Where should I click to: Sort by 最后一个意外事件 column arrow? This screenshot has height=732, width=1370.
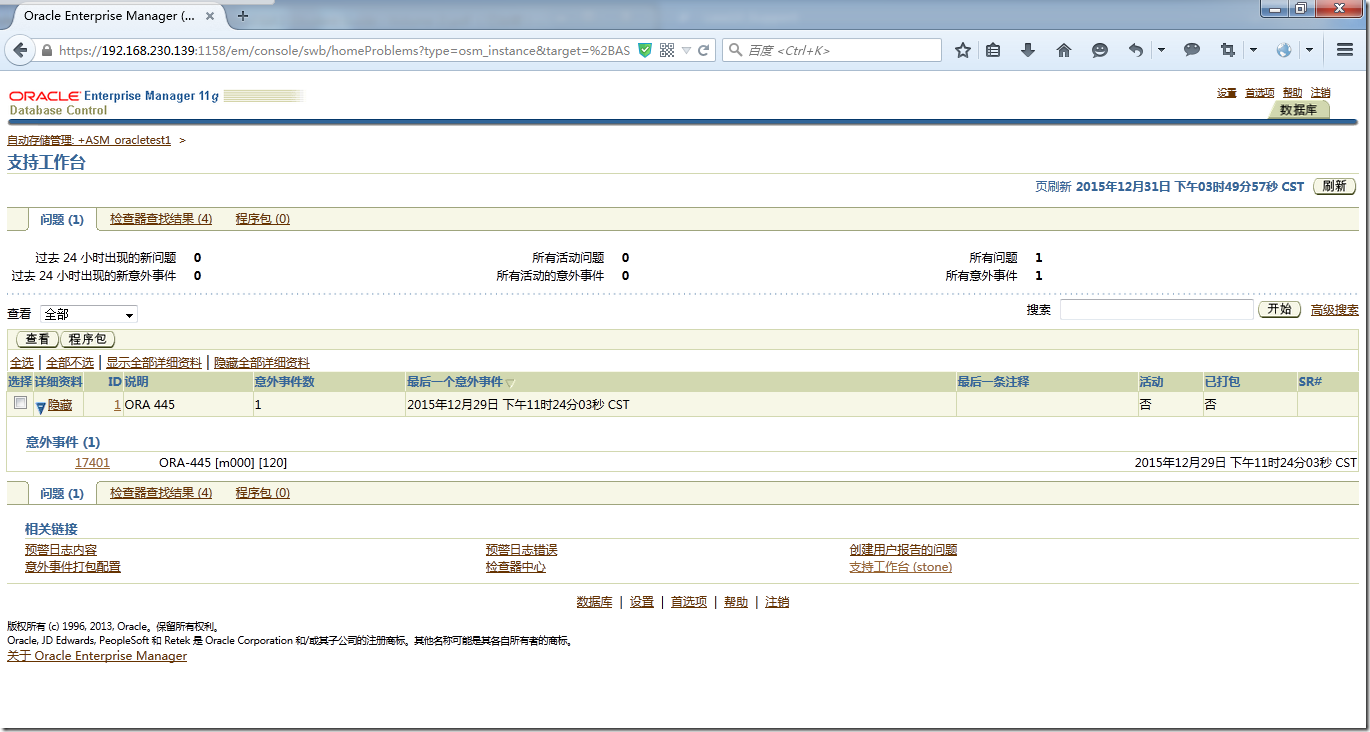tap(511, 383)
